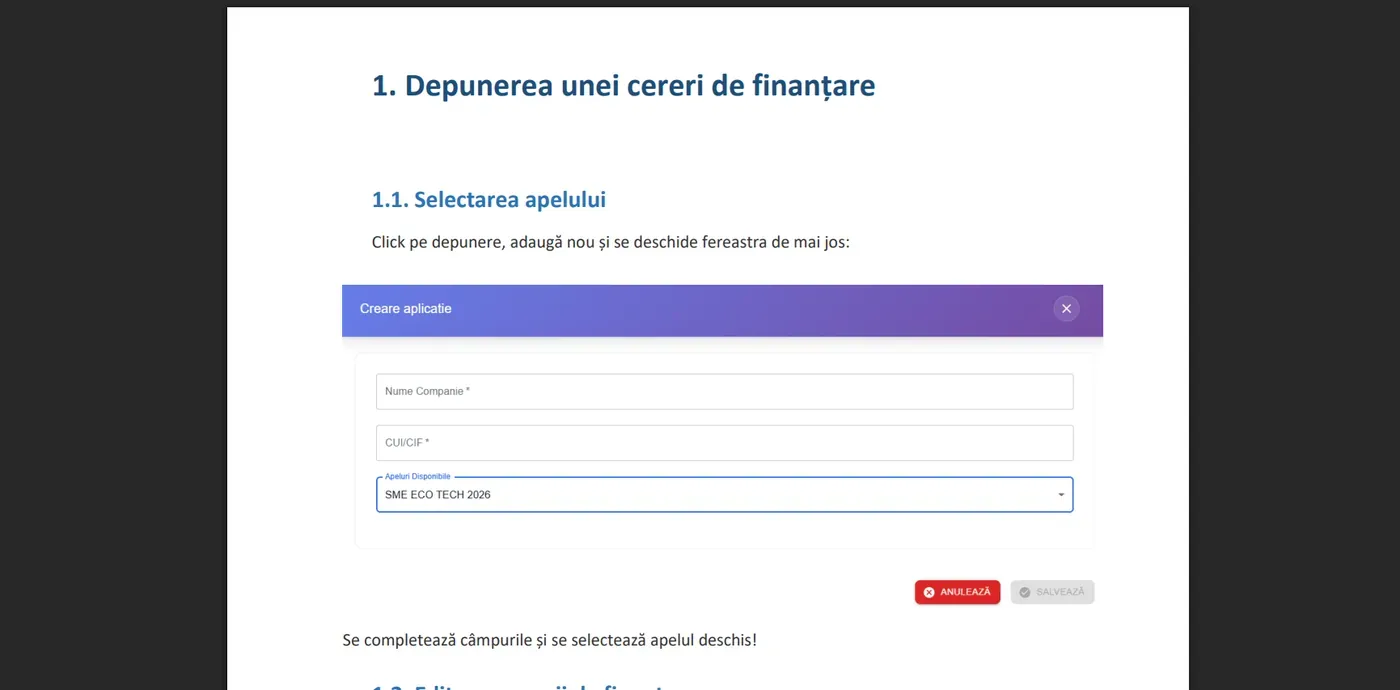Screen dimensions: 1400x690
Task: Click the sentence "Se completează câmpurile și se selectează apelul deschis!"
Action: pos(549,640)
